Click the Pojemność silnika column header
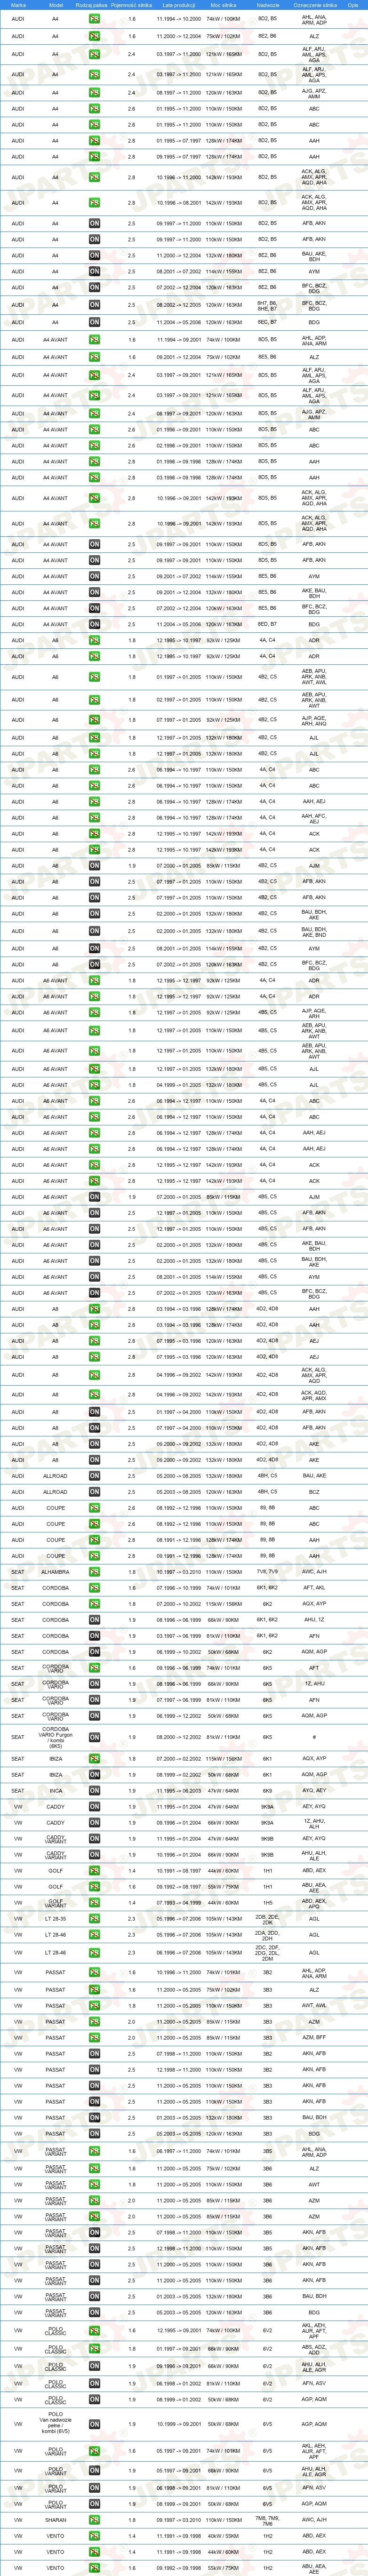Screen dimensions: 368x2576 pos(131,5)
